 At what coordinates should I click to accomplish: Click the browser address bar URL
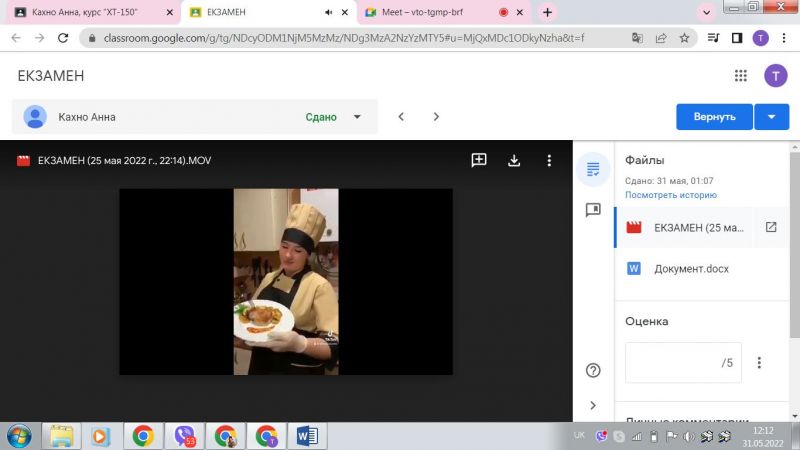[x=343, y=38]
